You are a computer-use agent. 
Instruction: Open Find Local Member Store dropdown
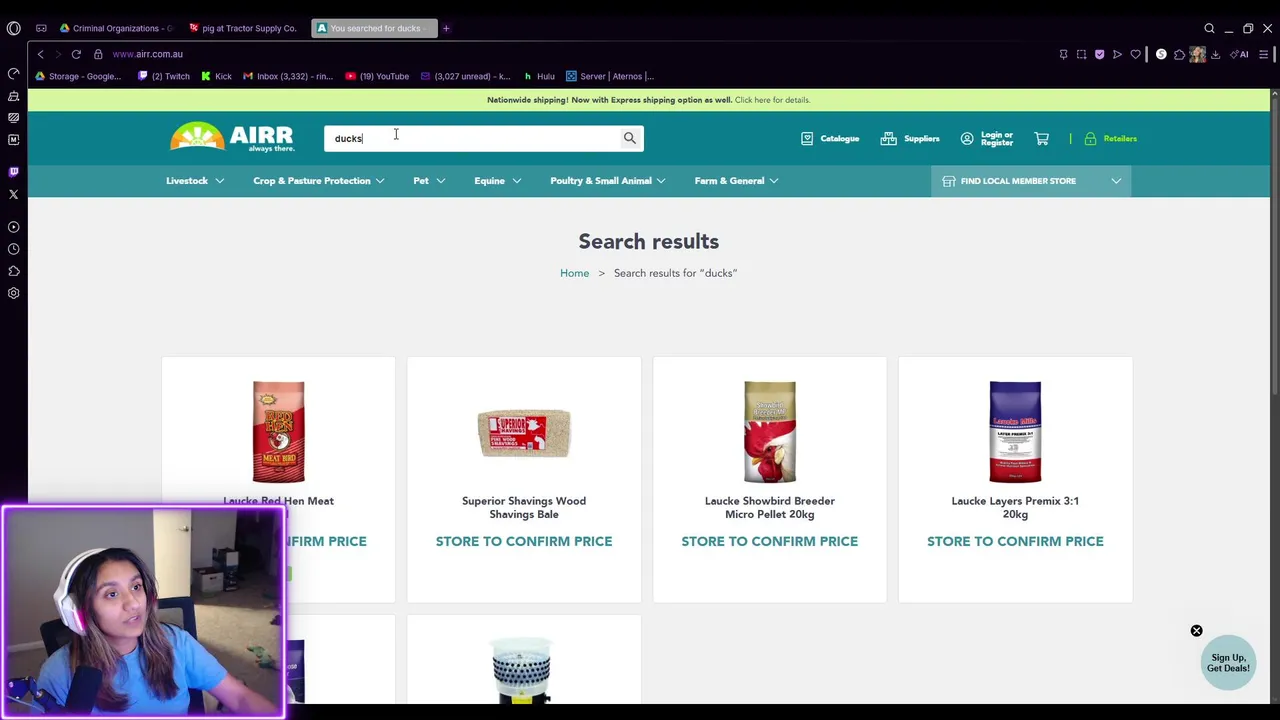pyautogui.click(x=1031, y=181)
